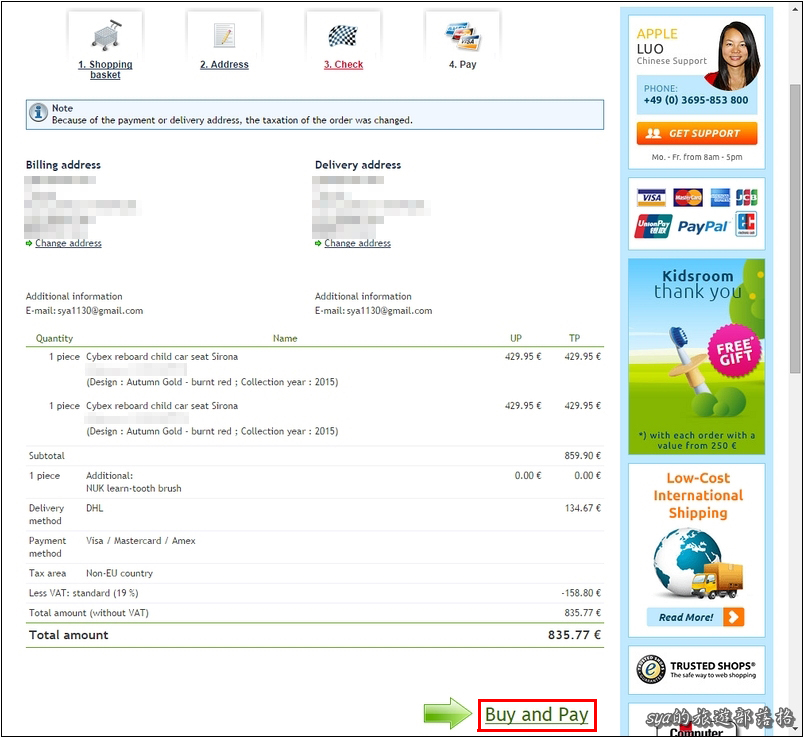The width and height of the screenshot is (804, 738).
Task: Click the JCB card logo
Action: tap(747, 197)
